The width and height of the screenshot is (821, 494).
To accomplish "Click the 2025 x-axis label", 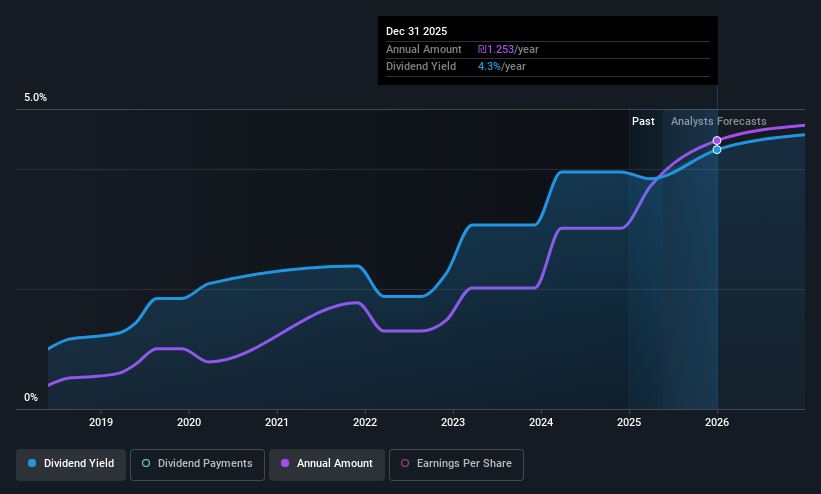I will pos(629,422).
